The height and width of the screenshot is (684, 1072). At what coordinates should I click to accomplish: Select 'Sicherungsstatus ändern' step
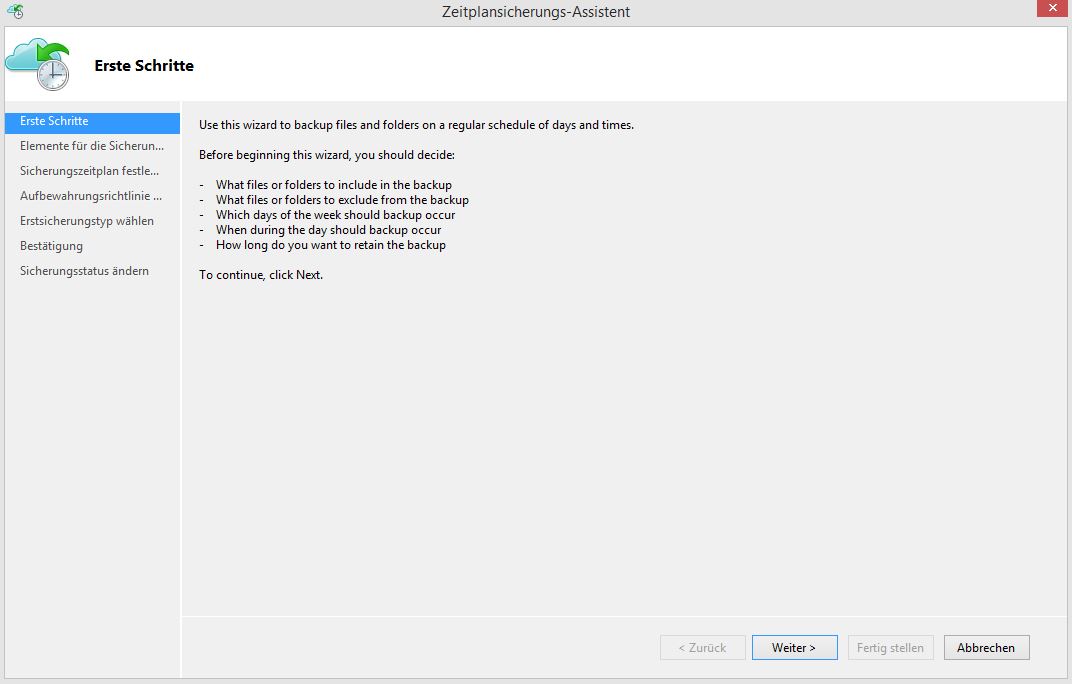(x=84, y=271)
